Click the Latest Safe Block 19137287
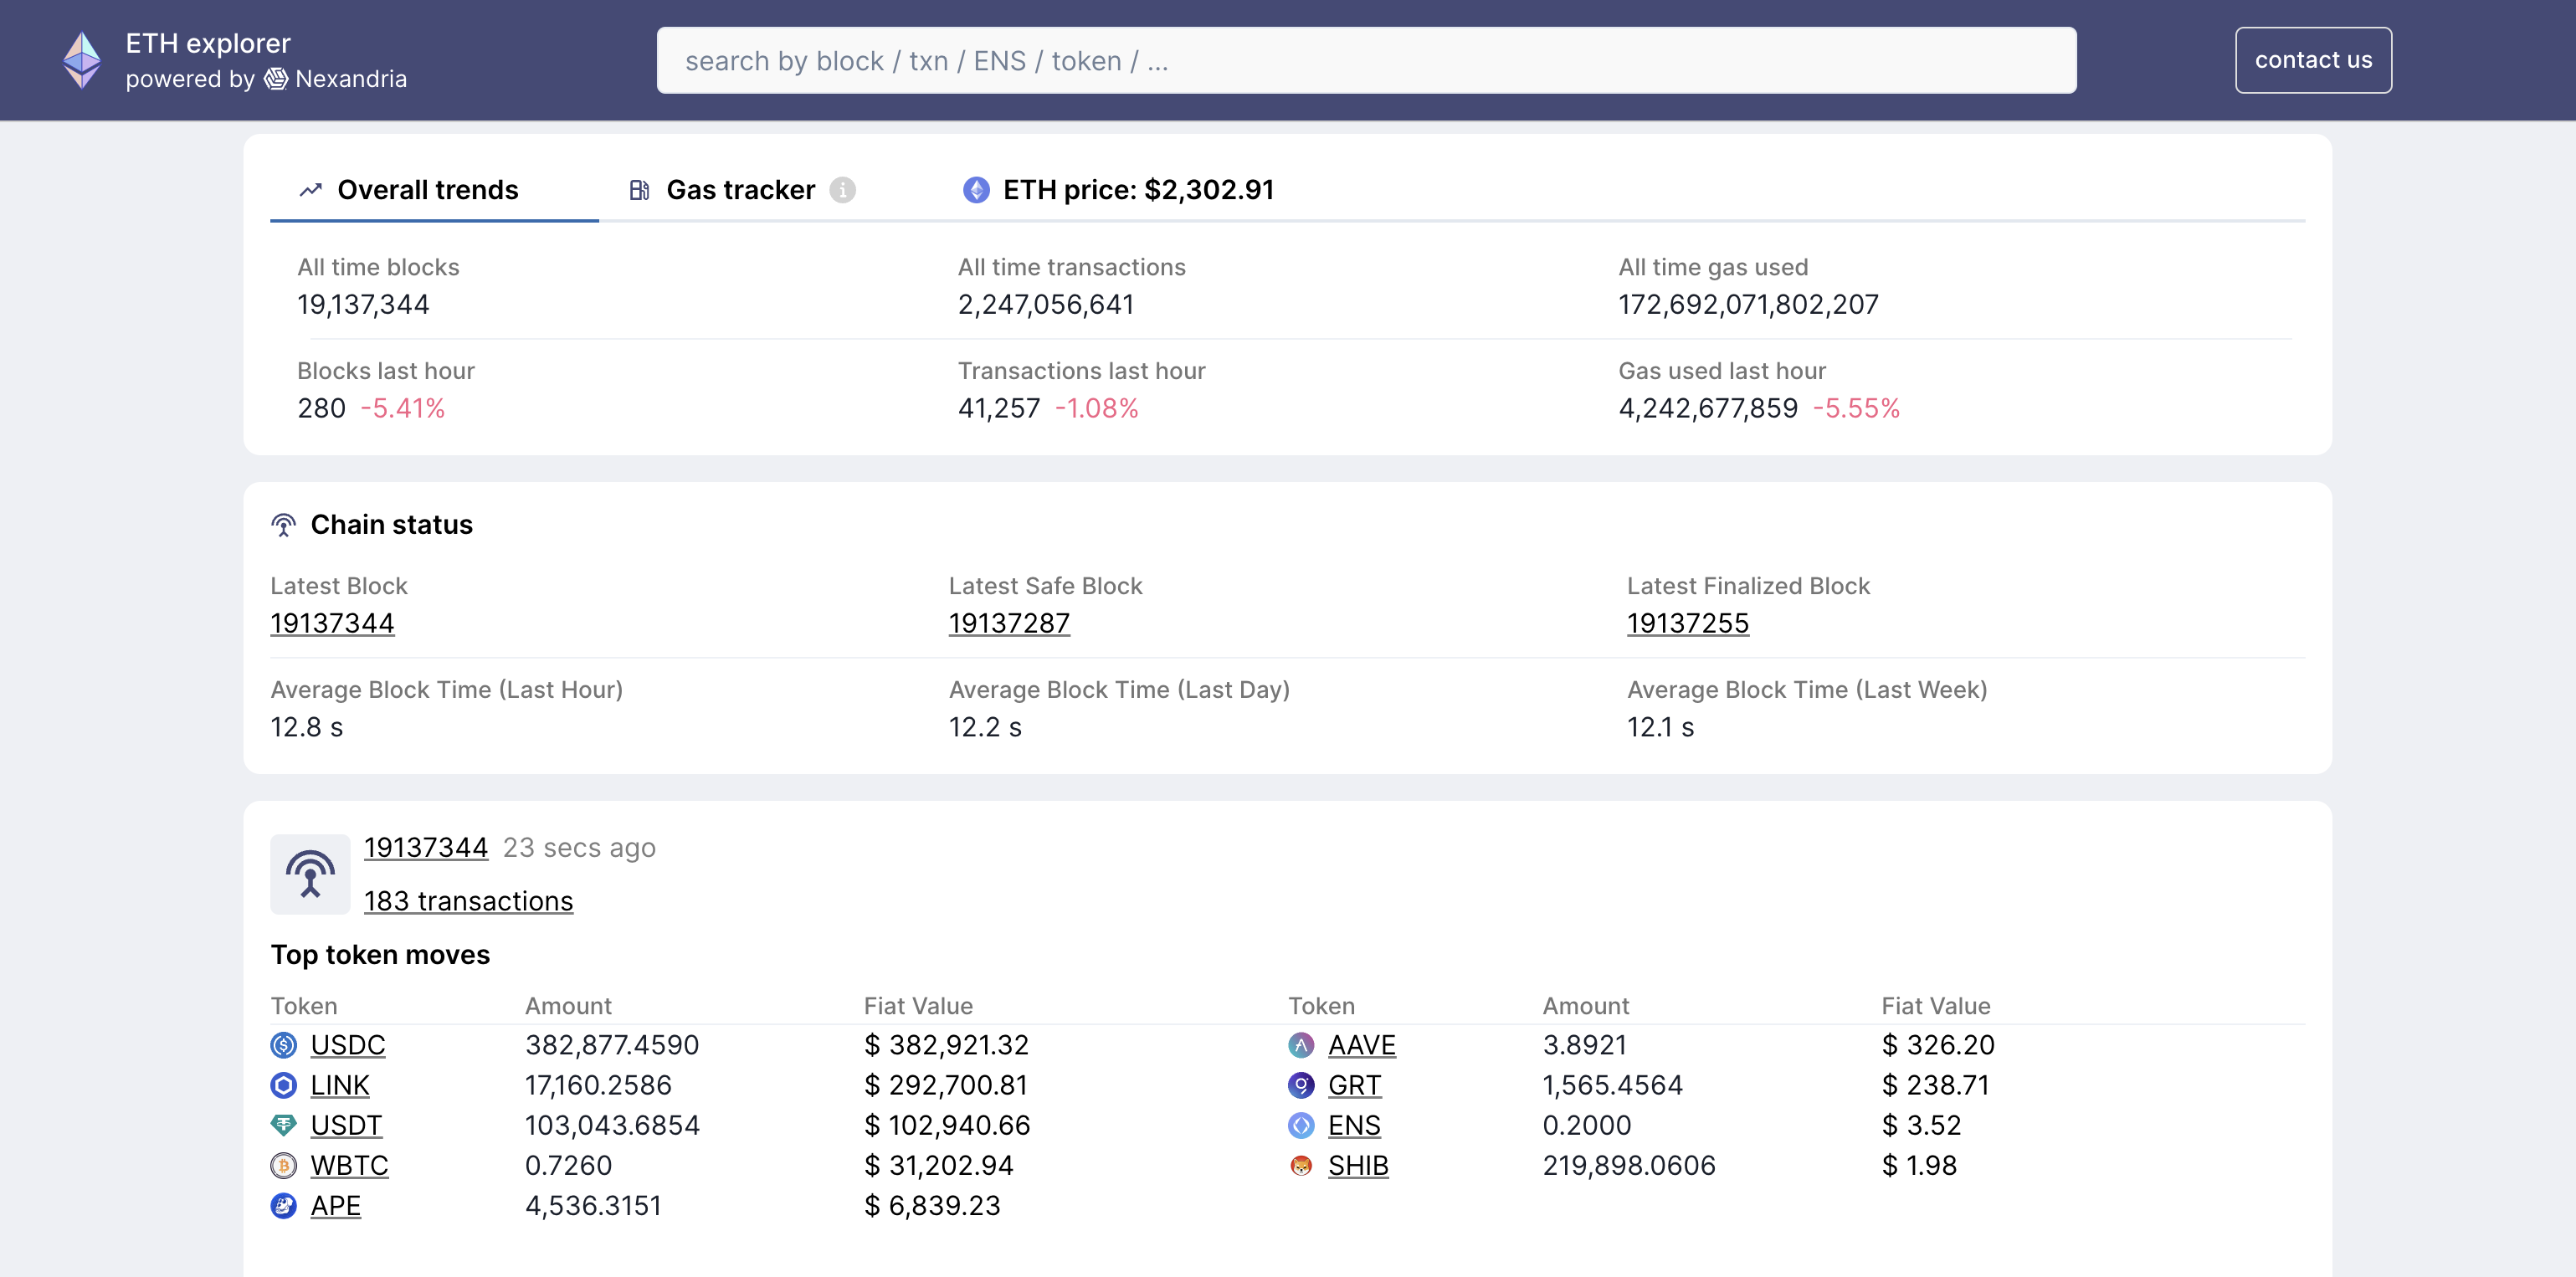Viewport: 2576px width, 1277px height. (x=1008, y=621)
